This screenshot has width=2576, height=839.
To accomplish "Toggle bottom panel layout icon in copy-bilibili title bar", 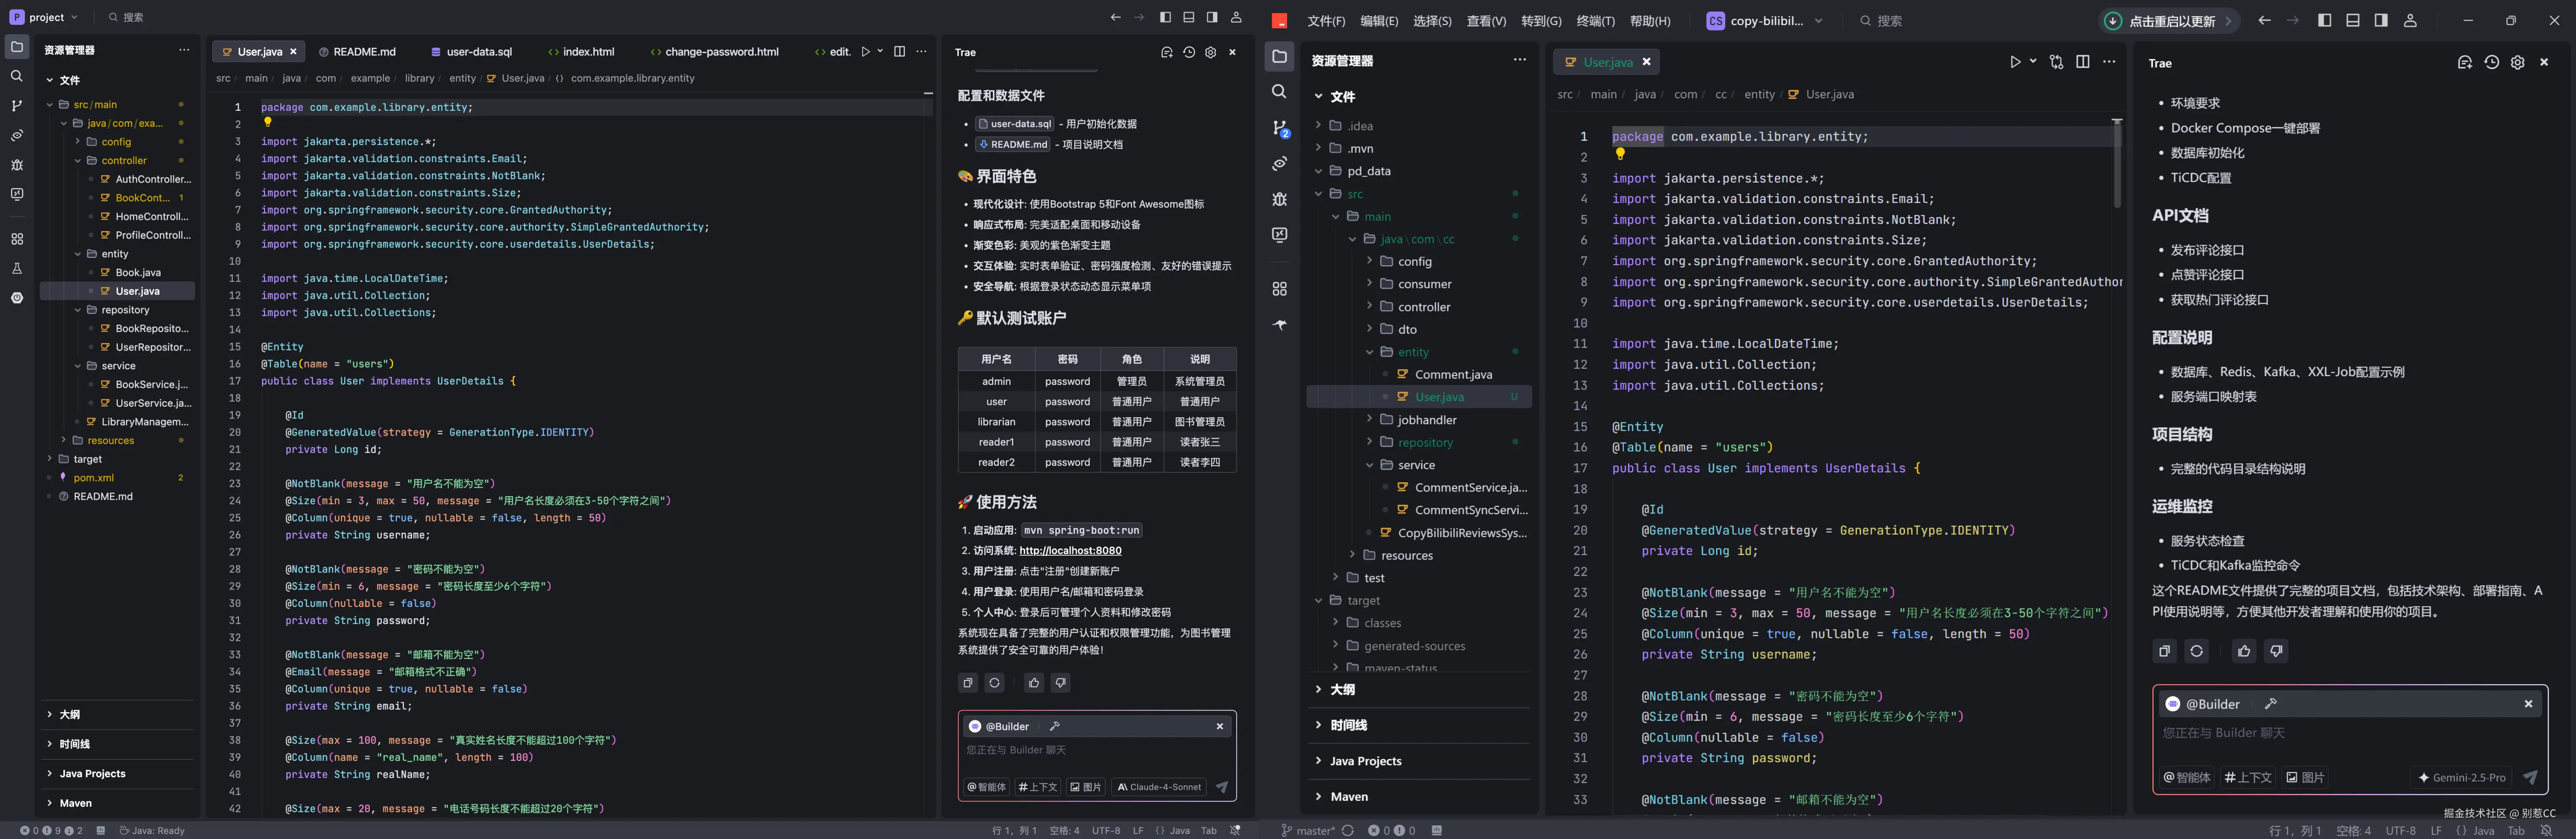I will pos(2353,20).
